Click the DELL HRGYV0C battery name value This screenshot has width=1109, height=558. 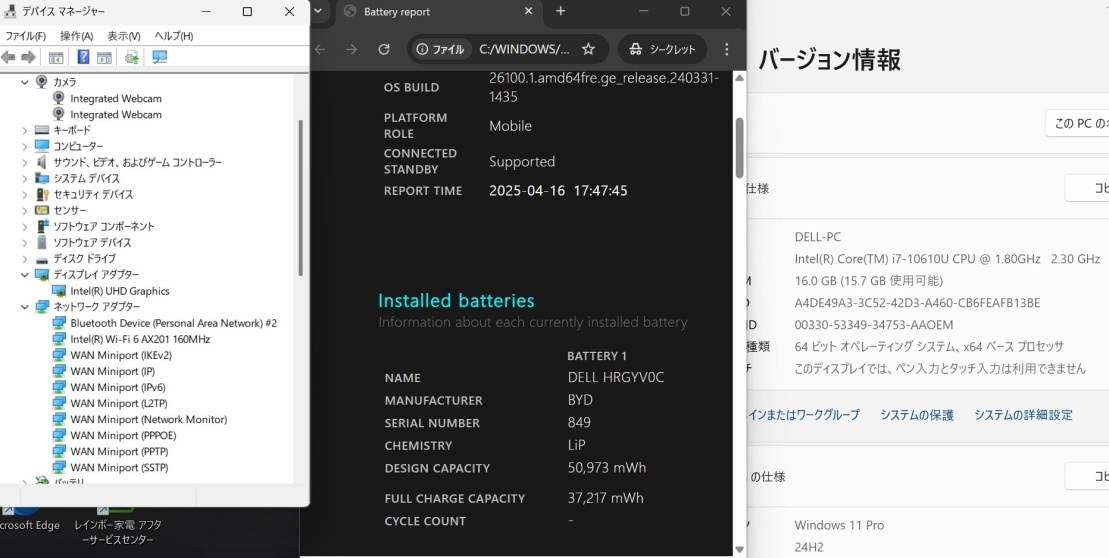point(615,378)
